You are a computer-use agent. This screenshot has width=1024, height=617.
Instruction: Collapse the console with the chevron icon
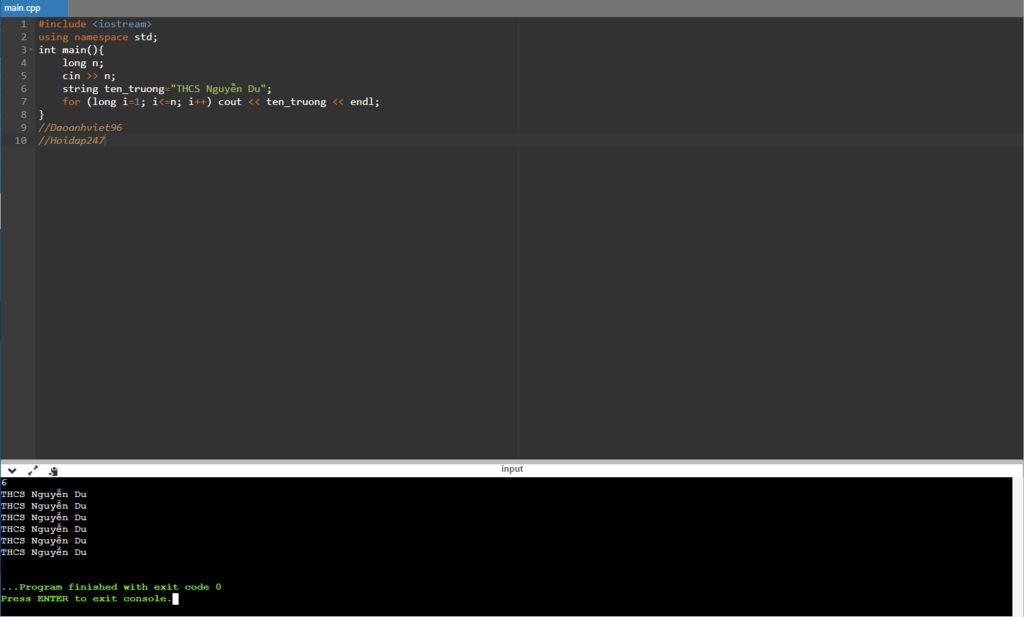(x=12, y=470)
